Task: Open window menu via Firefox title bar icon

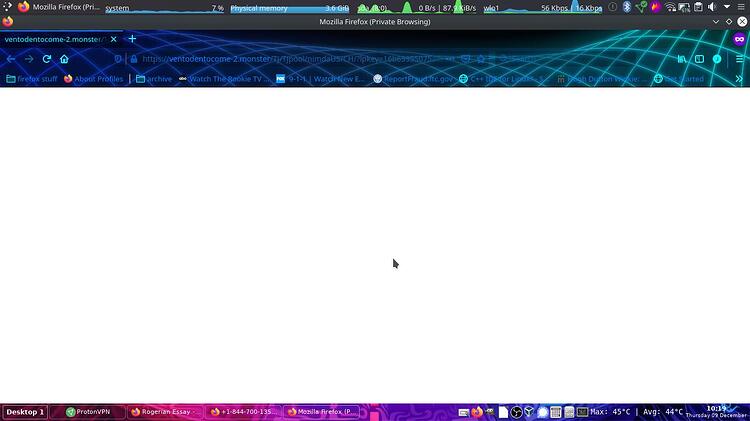Action: pyautogui.click(x=8, y=22)
